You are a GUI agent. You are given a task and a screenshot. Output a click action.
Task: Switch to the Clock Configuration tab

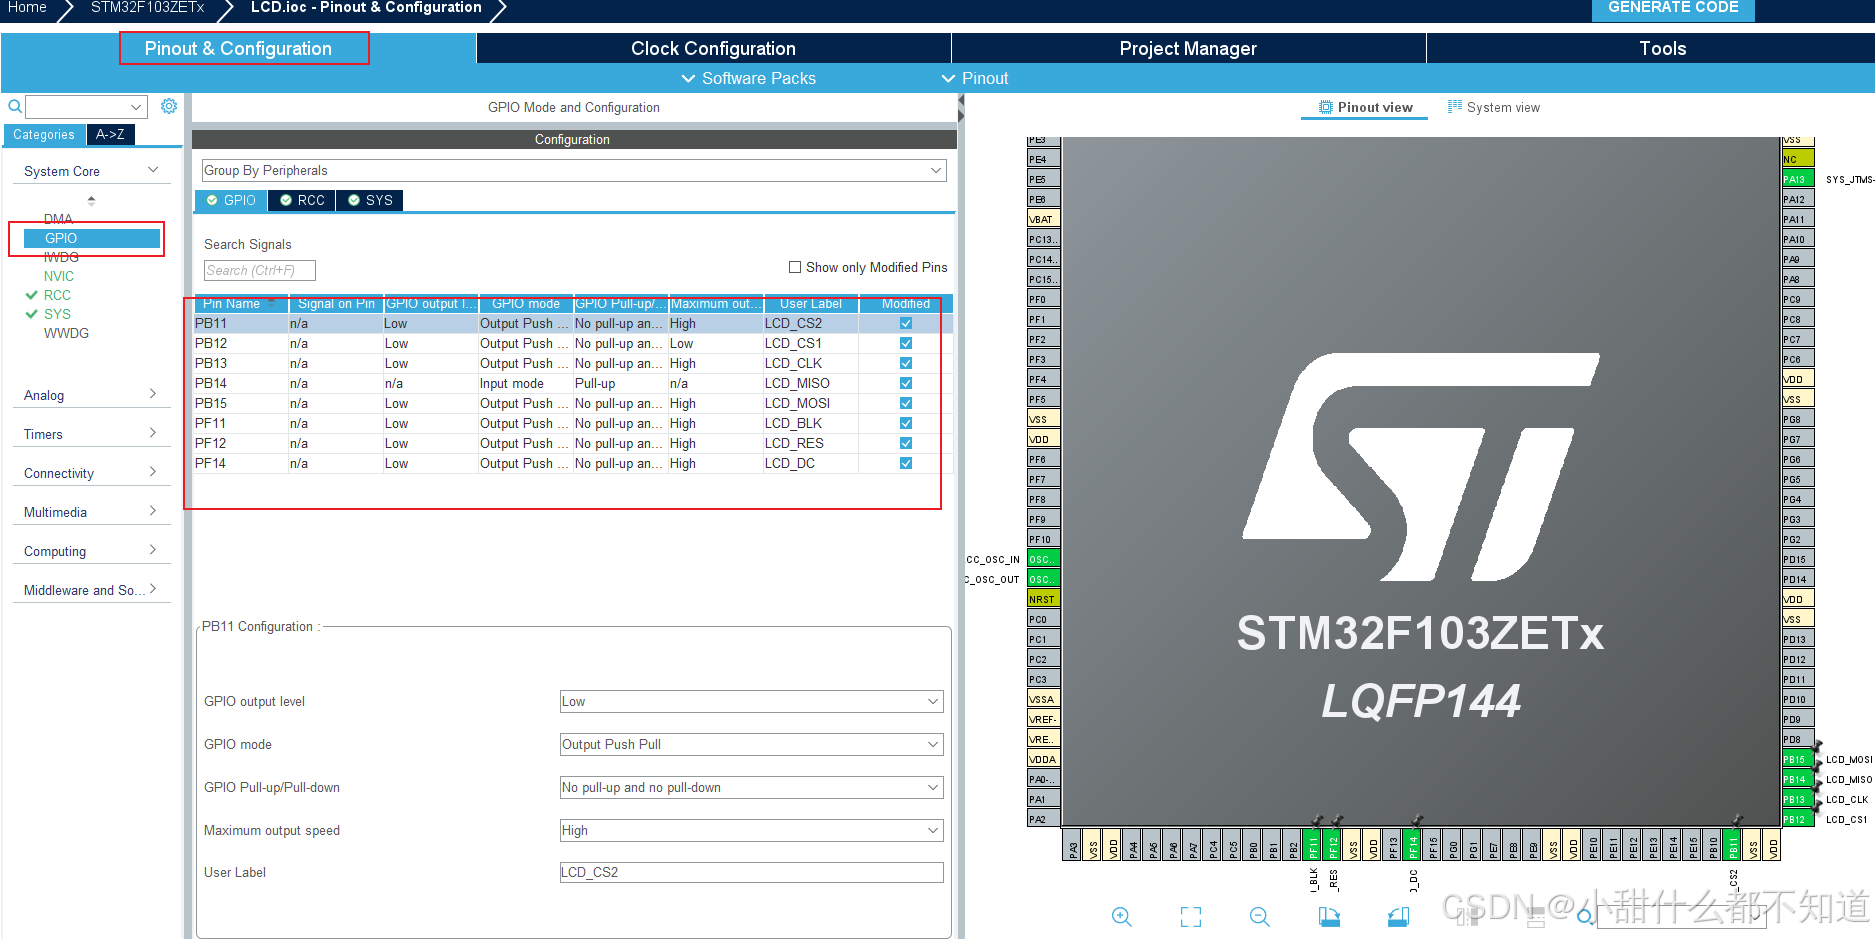pyautogui.click(x=712, y=48)
